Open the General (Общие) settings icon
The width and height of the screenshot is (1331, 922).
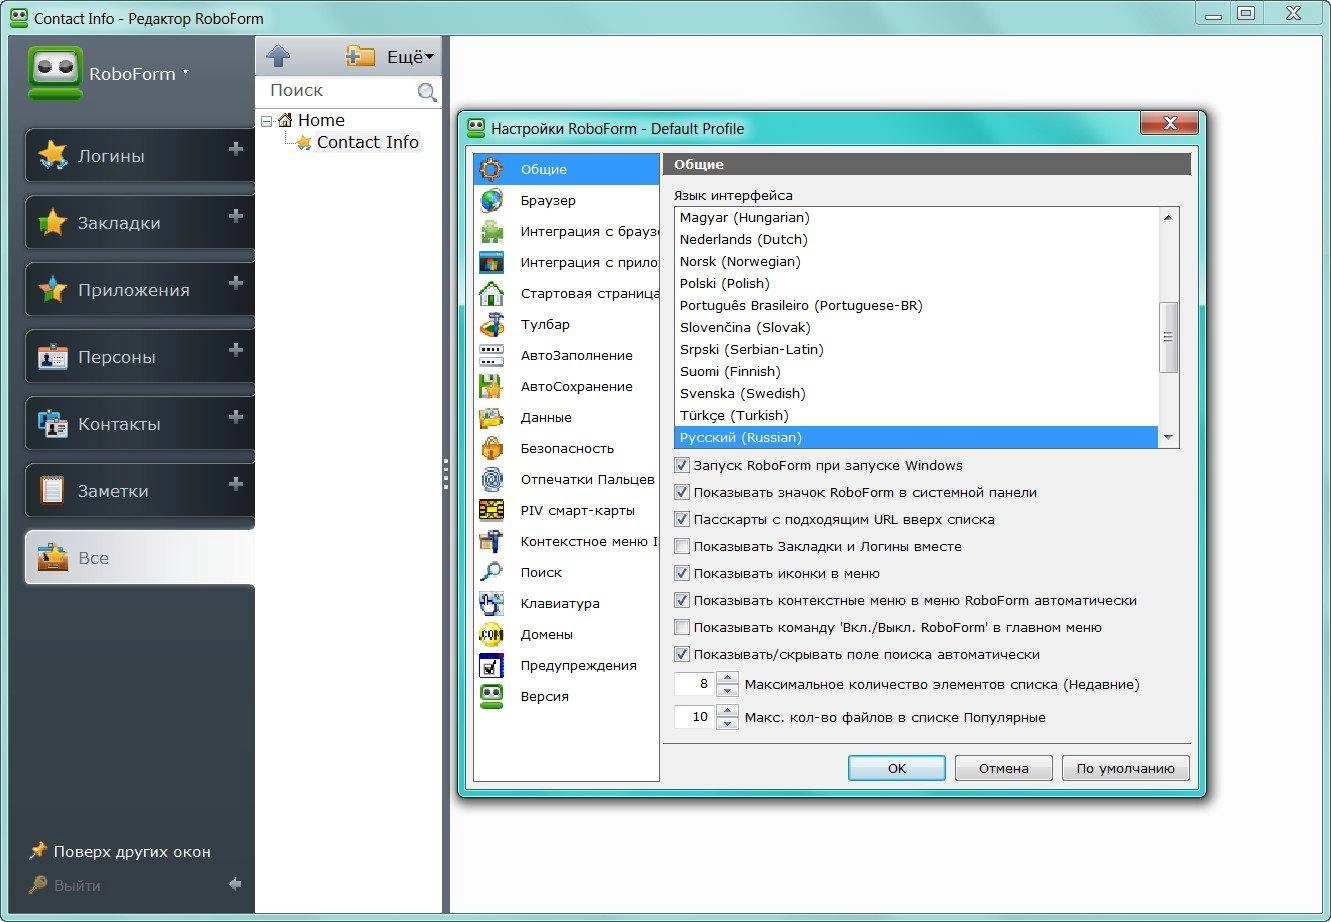(x=491, y=169)
